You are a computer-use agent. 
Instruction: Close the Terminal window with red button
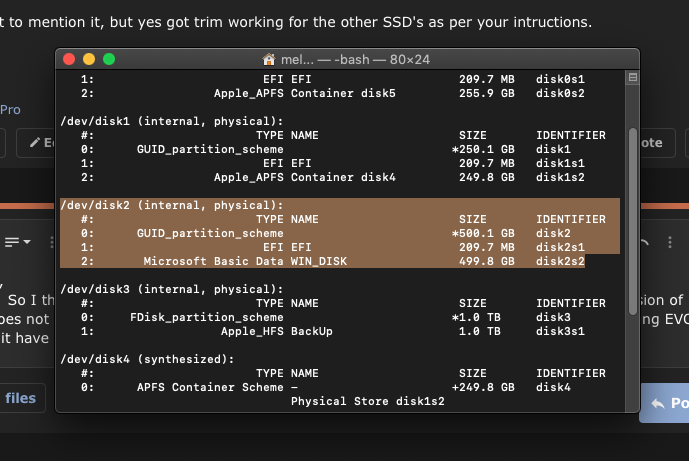(x=69, y=59)
